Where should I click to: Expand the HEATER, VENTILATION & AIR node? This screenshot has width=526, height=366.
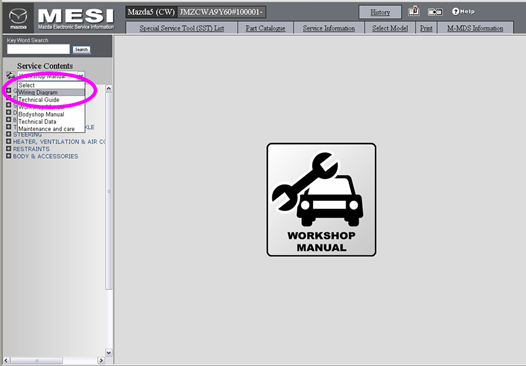click(x=9, y=141)
